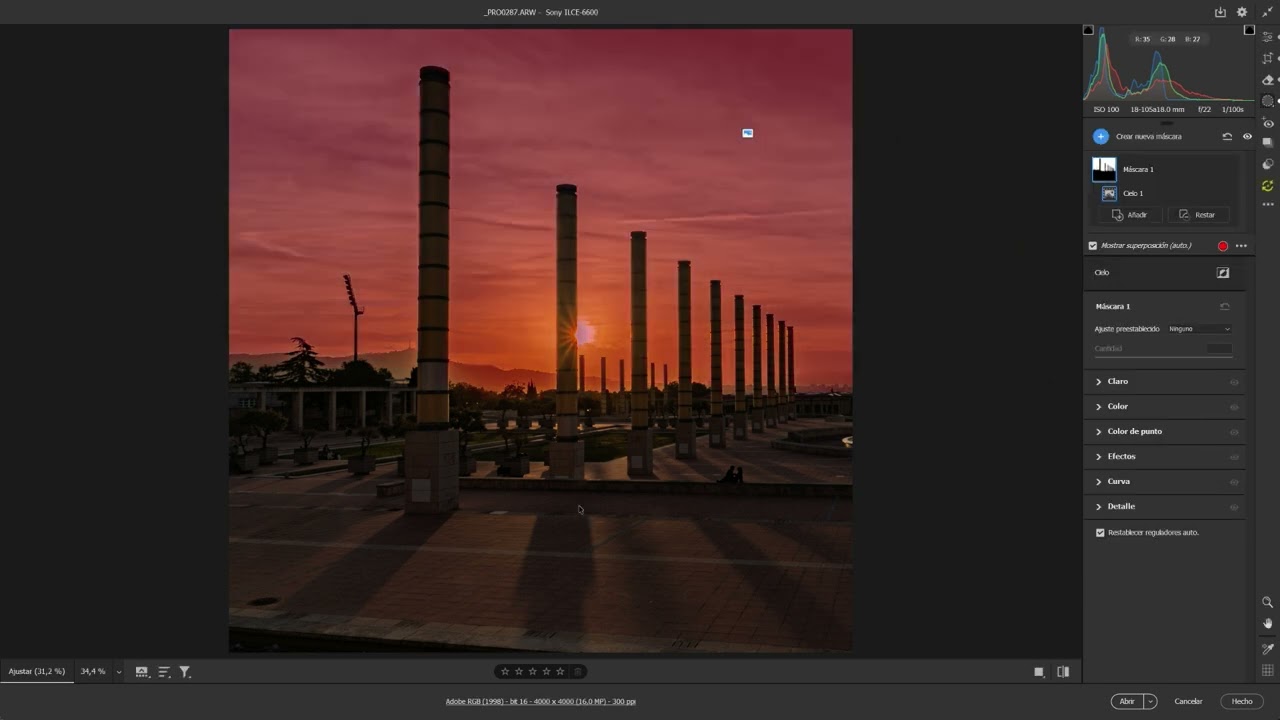Reset Máscara 1 adjustments arrow
The height and width of the screenshot is (720, 1280).
pyautogui.click(x=1225, y=306)
